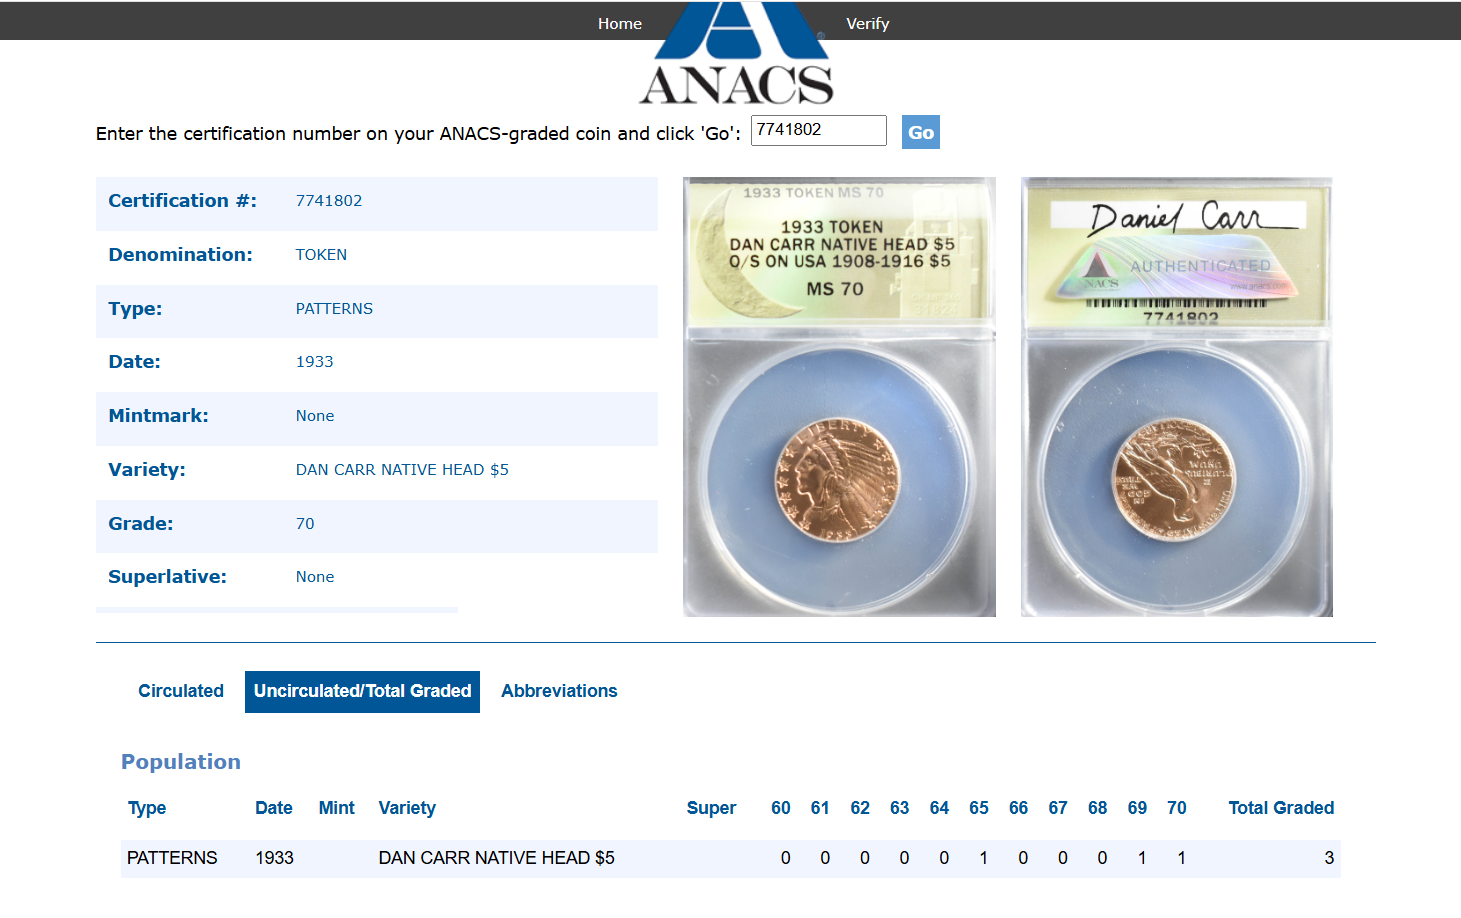The width and height of the screenshot is (1461, 918).
Task: Click the Population heading
Action: pyautogui.click(x=181, y=762)
